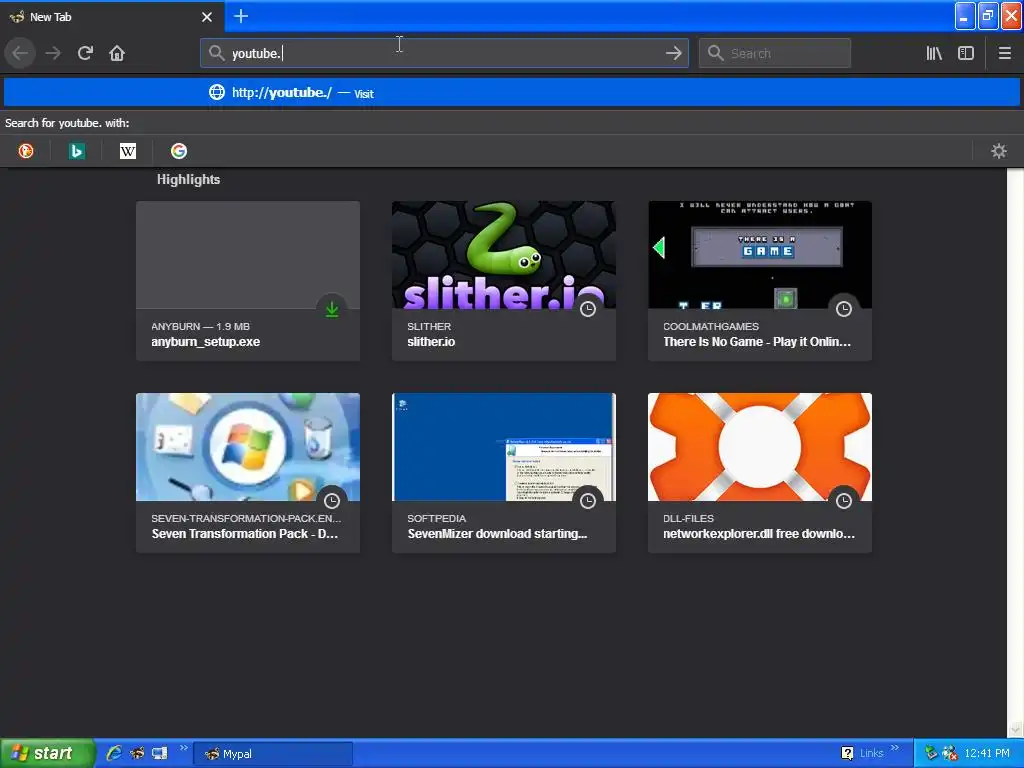This screenshot has height=768, width=1024.
Task: Open the SevenMizer Softpedia thumbnail
Action: [504, 447]
